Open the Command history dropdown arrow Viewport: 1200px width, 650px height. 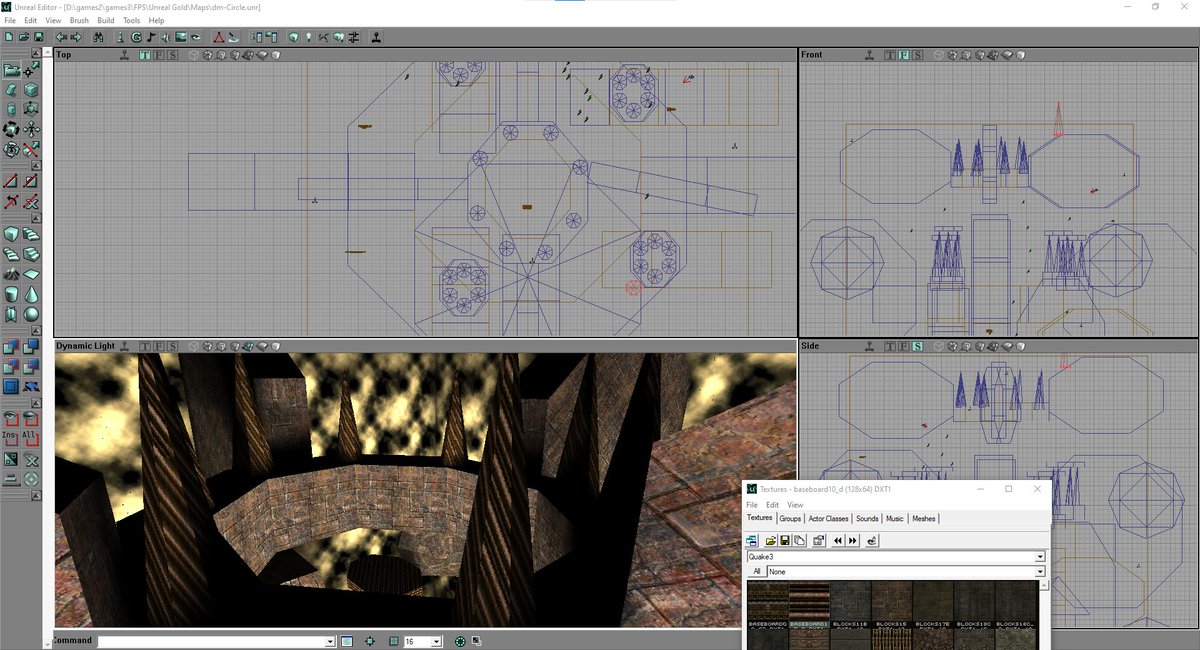[330, 641]
